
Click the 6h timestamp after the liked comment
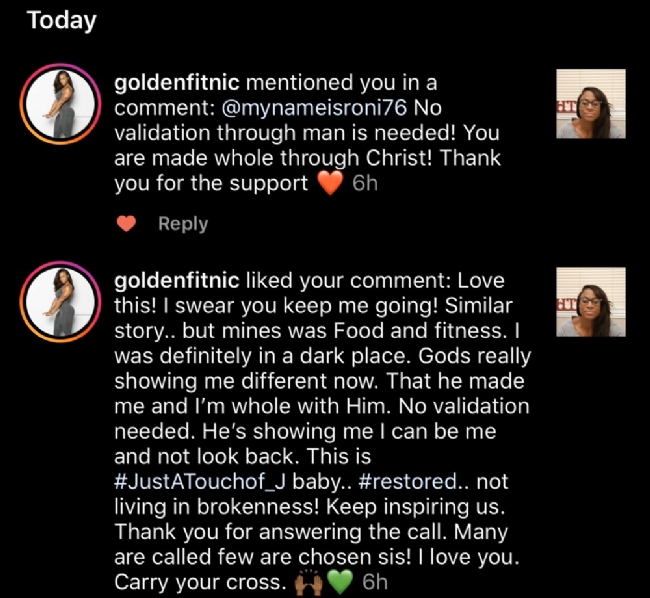[375, 583]
